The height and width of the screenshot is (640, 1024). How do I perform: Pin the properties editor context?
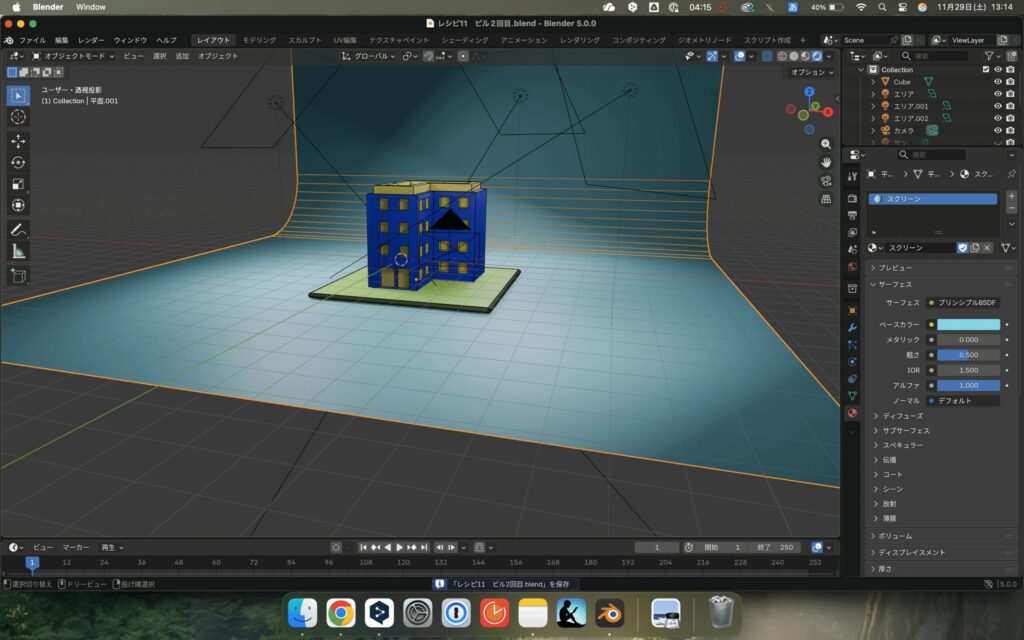click(1012, 174)
